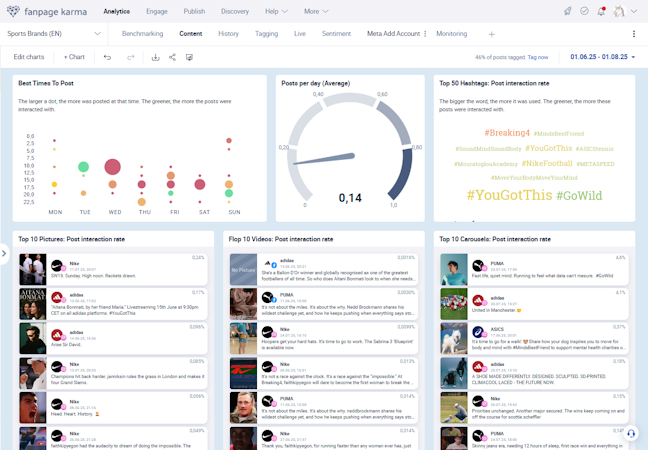Click the large #YouGotThis hashtag
The height and width of the screenshot is (450, 648).
(x=509, y=195)
